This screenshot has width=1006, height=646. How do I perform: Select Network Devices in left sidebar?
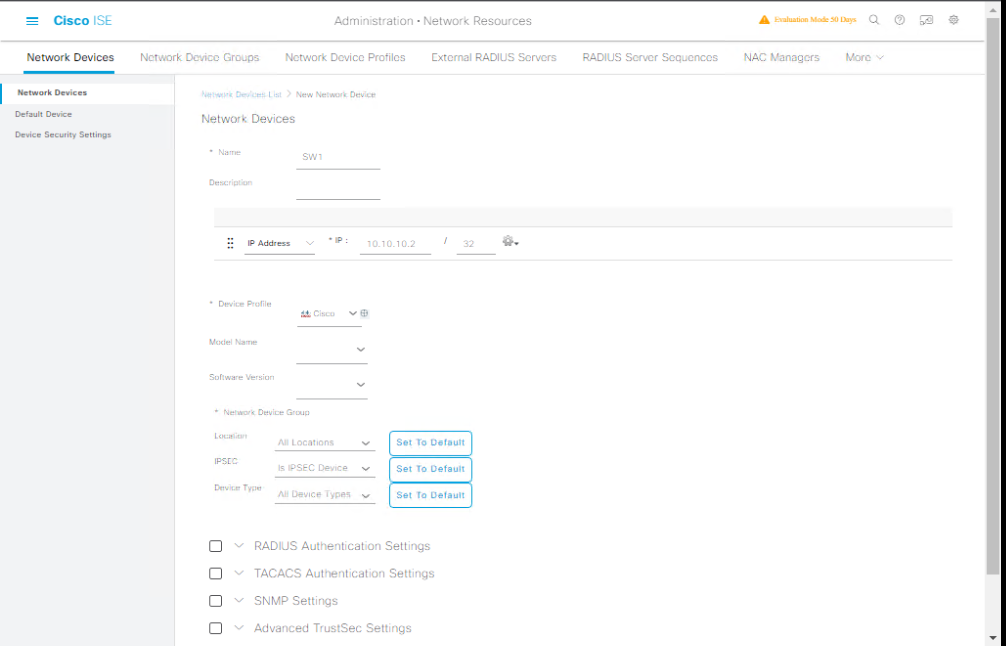tap(87, 93)
